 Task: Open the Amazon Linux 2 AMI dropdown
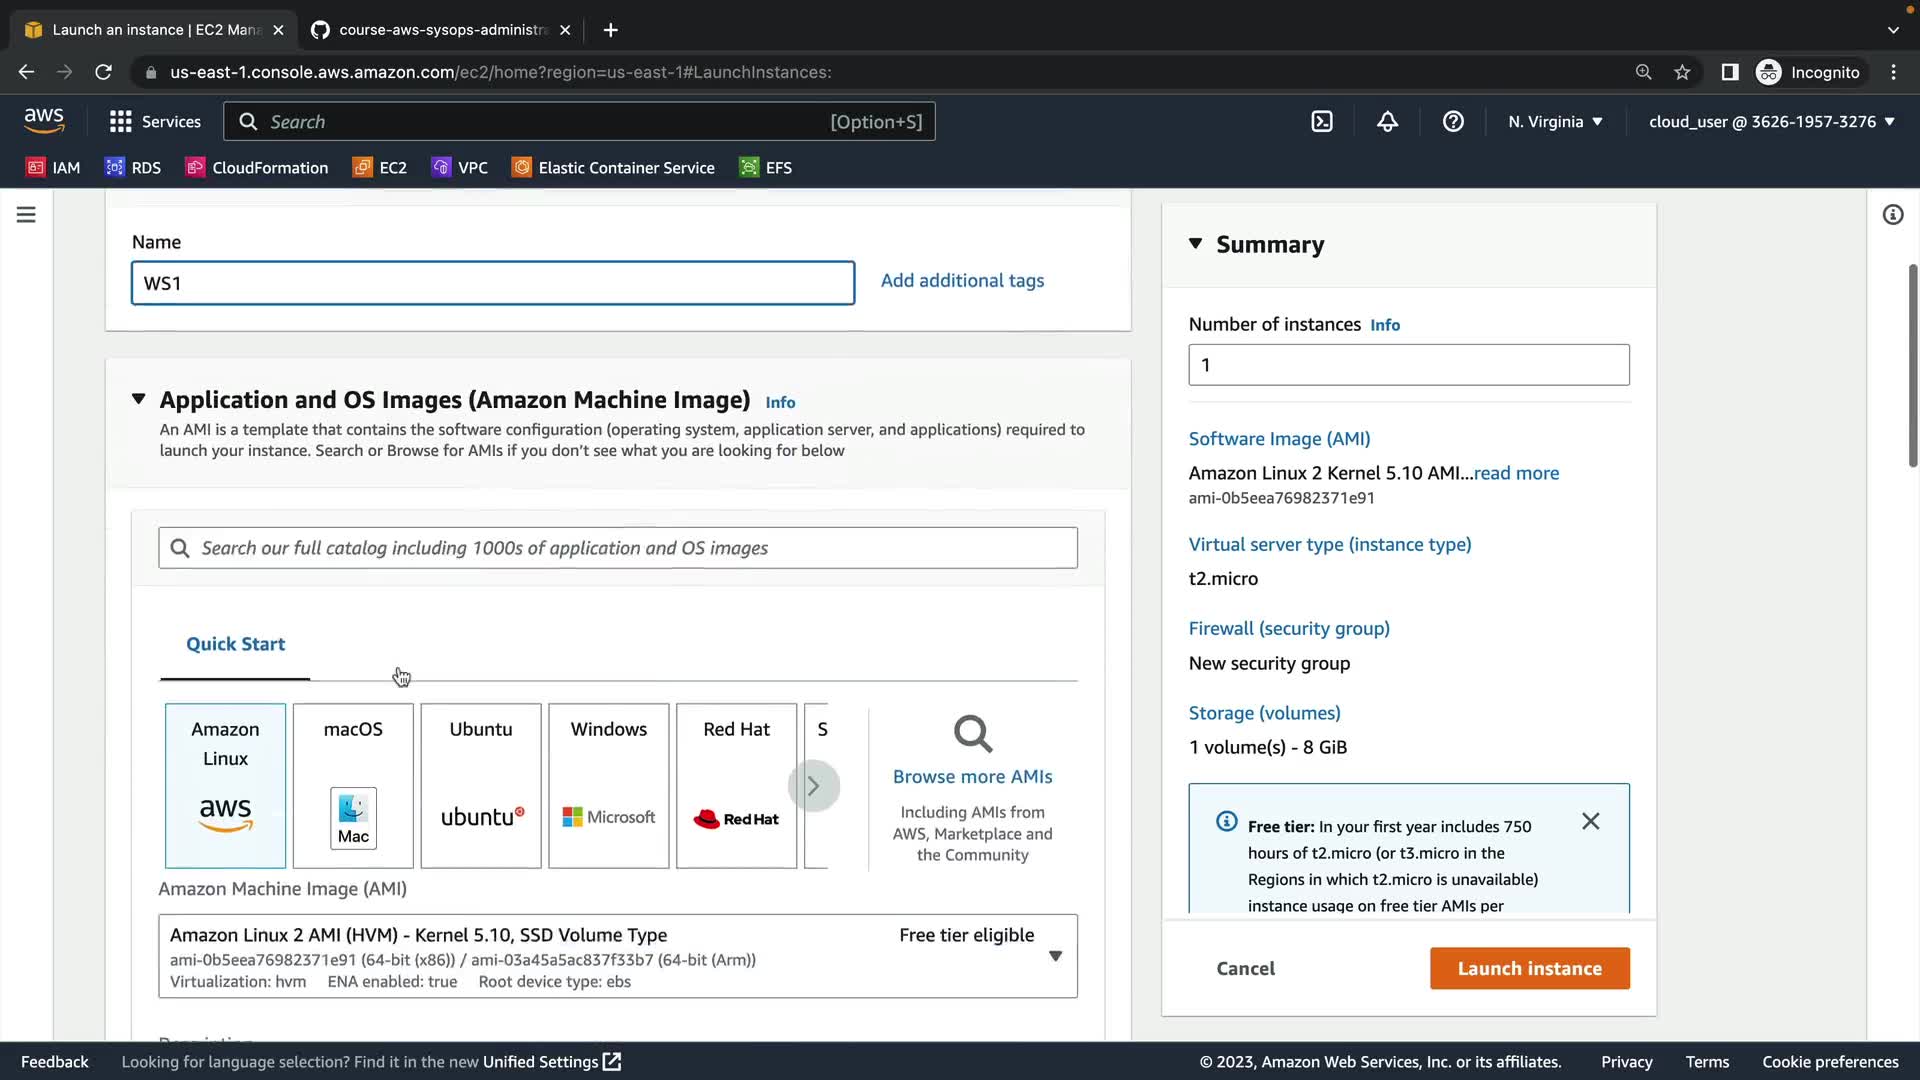1055,956
